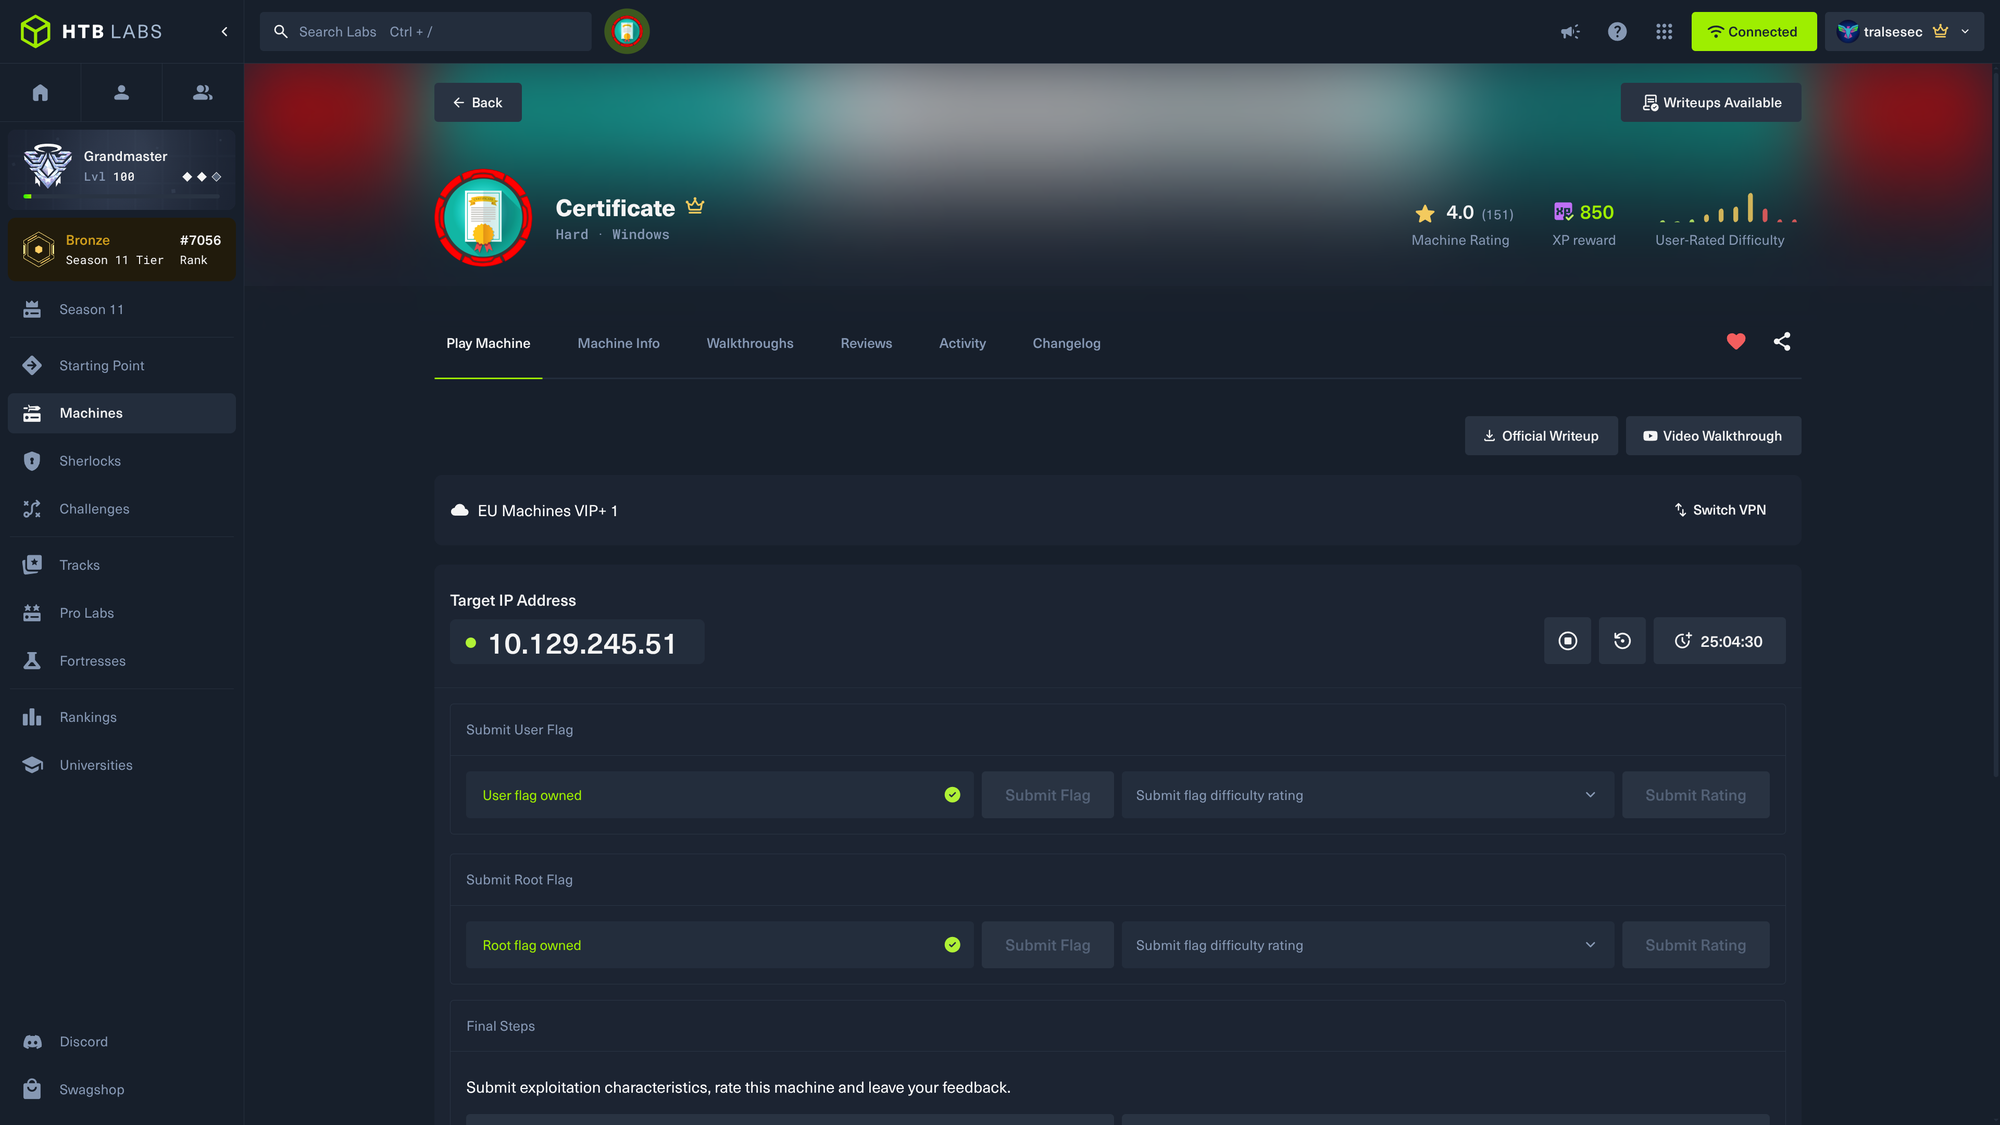The width and height of the screenshot is (2000, 1125).
Task: Reset the machine with the reset icon
Action: tap(1622, 641)
